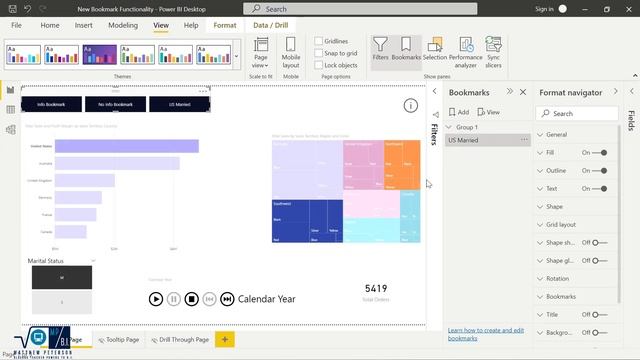This screenshot has width=640, height=360.
Task: Turn off the Fill toggle
Action: tap(600, 153)
